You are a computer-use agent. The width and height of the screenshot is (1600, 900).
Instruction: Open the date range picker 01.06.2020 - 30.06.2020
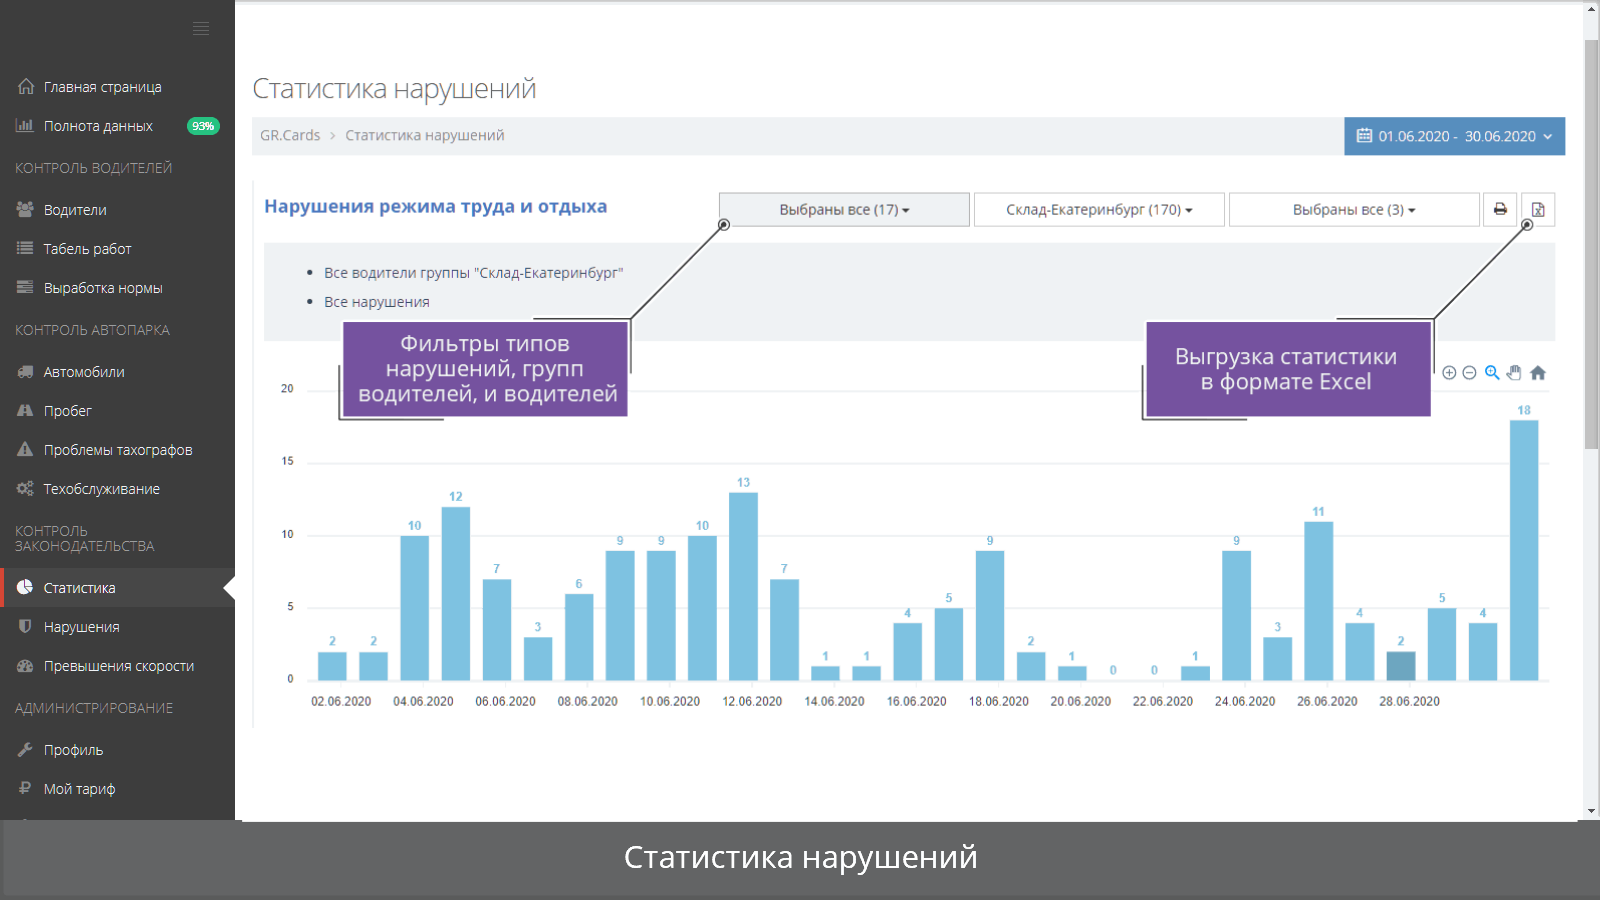coord(1455,136)
